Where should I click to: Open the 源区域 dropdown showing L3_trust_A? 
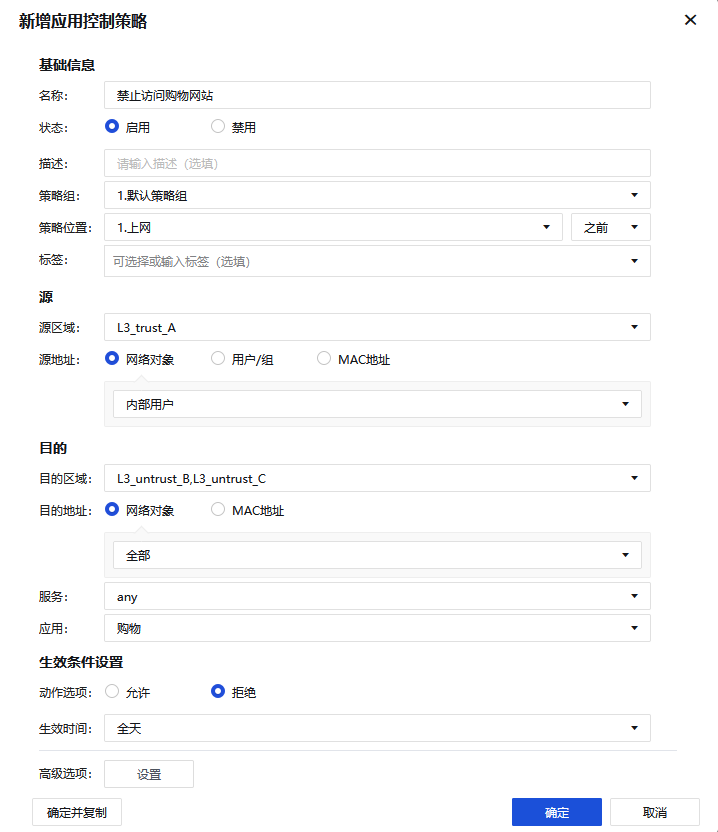point(377,327)
